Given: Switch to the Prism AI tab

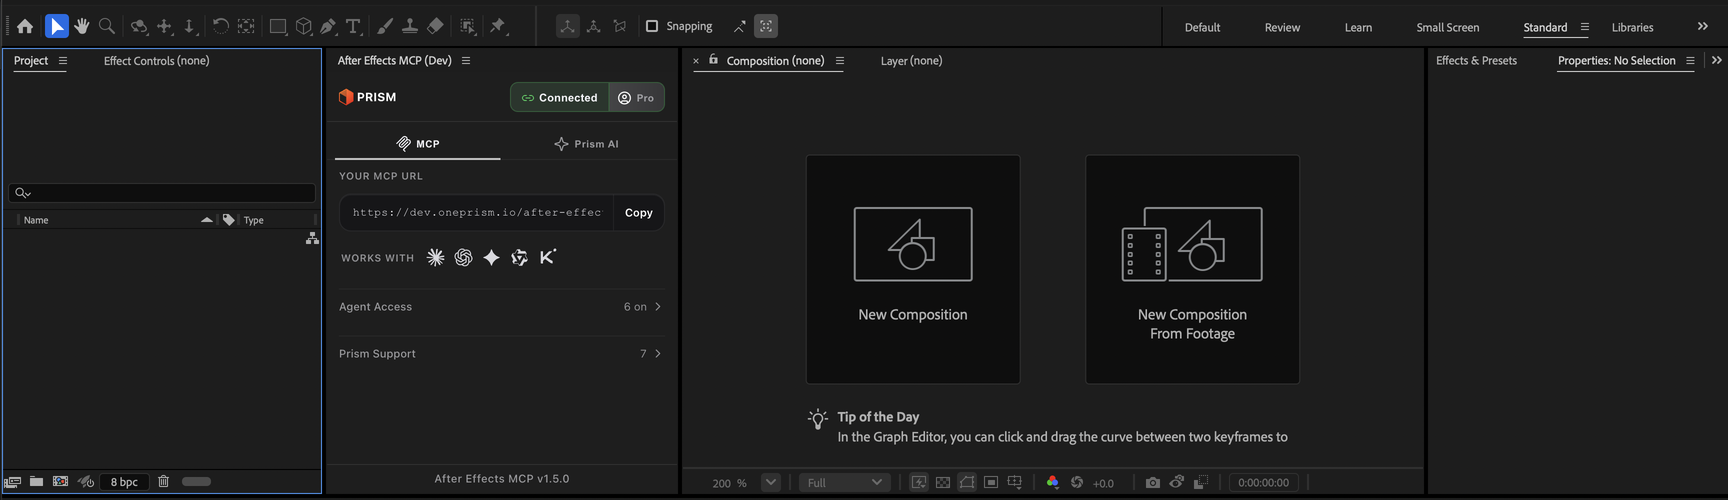Looking at the screenshot, I should (x=587, y=144).
